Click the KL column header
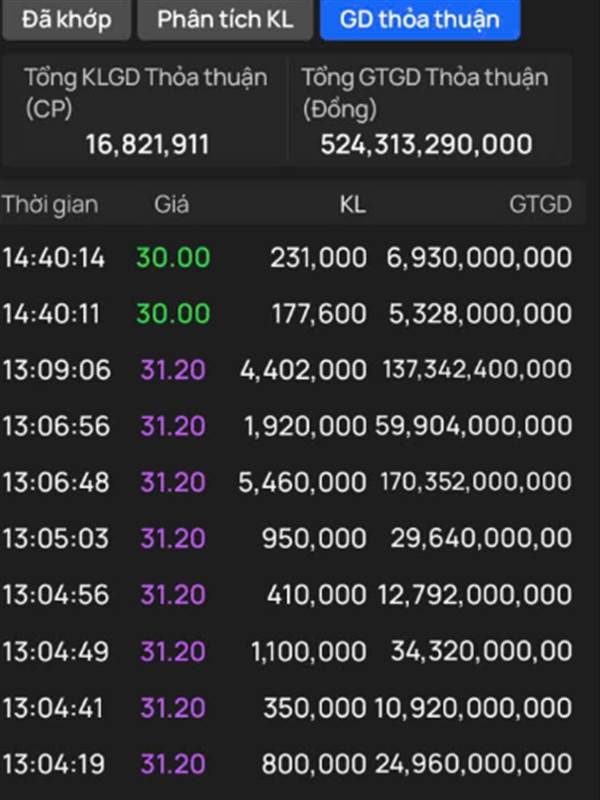Viewport: 600px width, 800px height. click(x=352, y=205)
